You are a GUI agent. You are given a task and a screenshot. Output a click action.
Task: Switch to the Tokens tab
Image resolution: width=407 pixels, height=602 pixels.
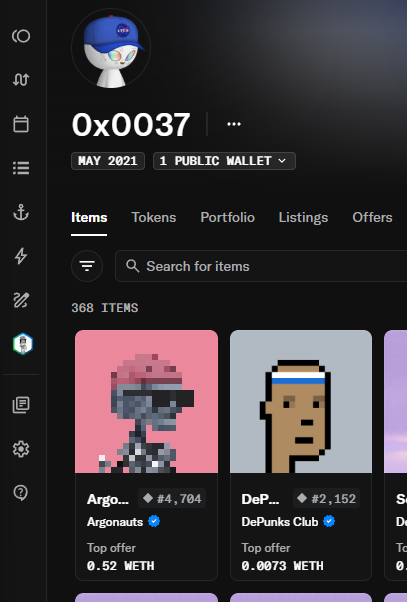click(x=154, y=217)
